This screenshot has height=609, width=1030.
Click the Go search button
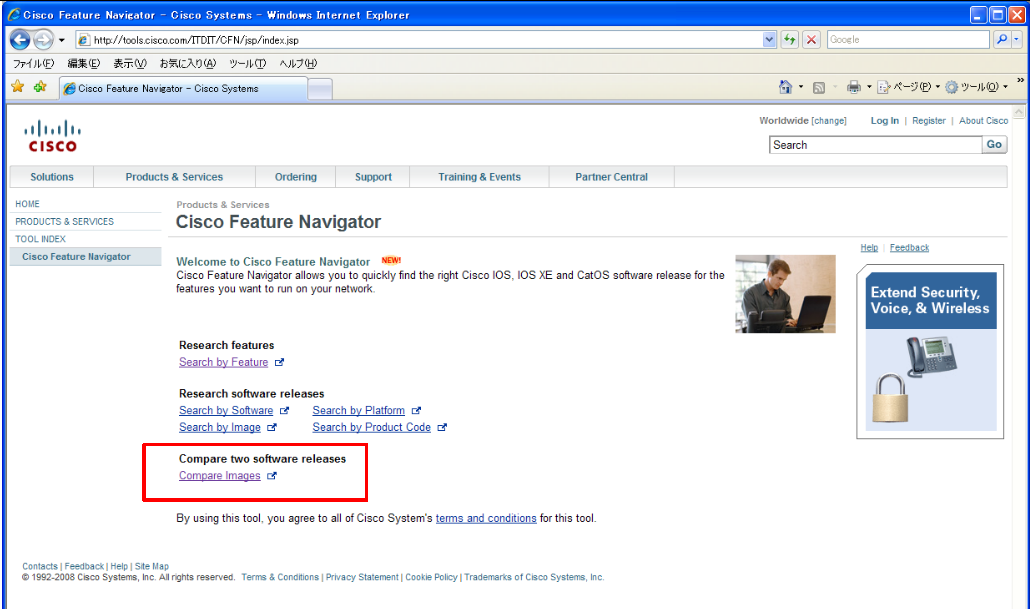994,145
